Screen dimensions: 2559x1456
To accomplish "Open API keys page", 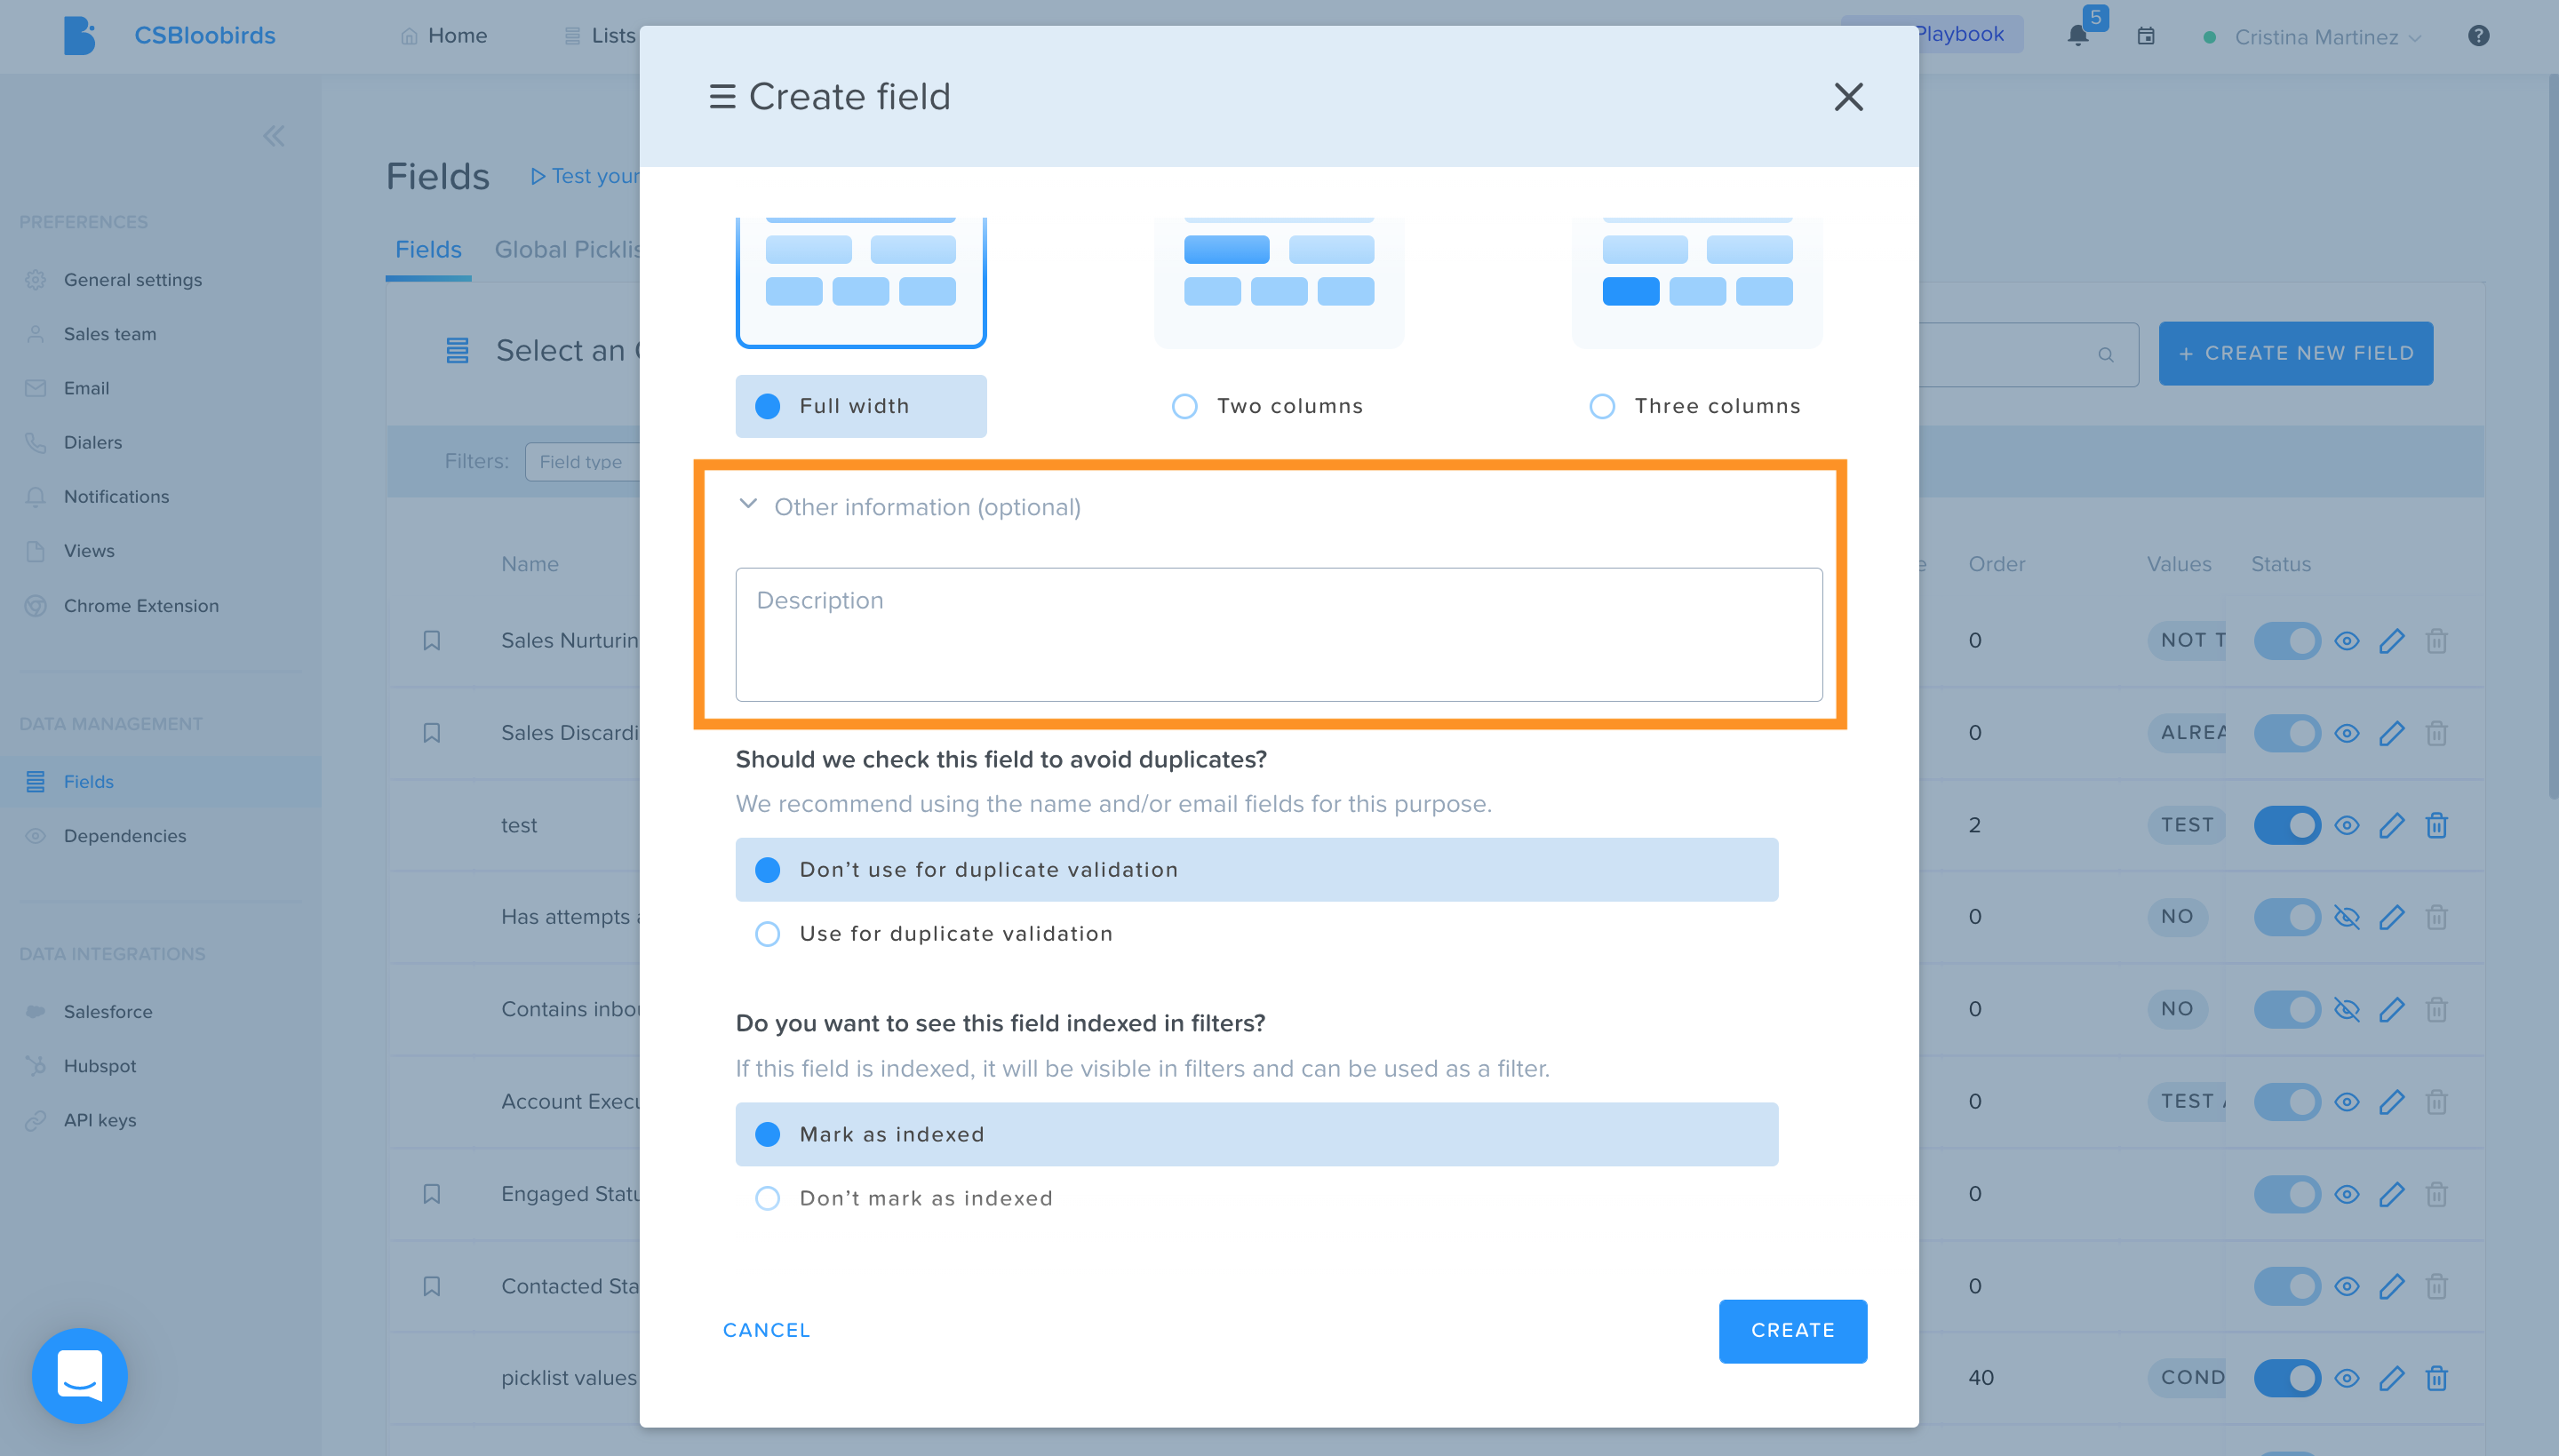I will click(x=99, y=1120).
